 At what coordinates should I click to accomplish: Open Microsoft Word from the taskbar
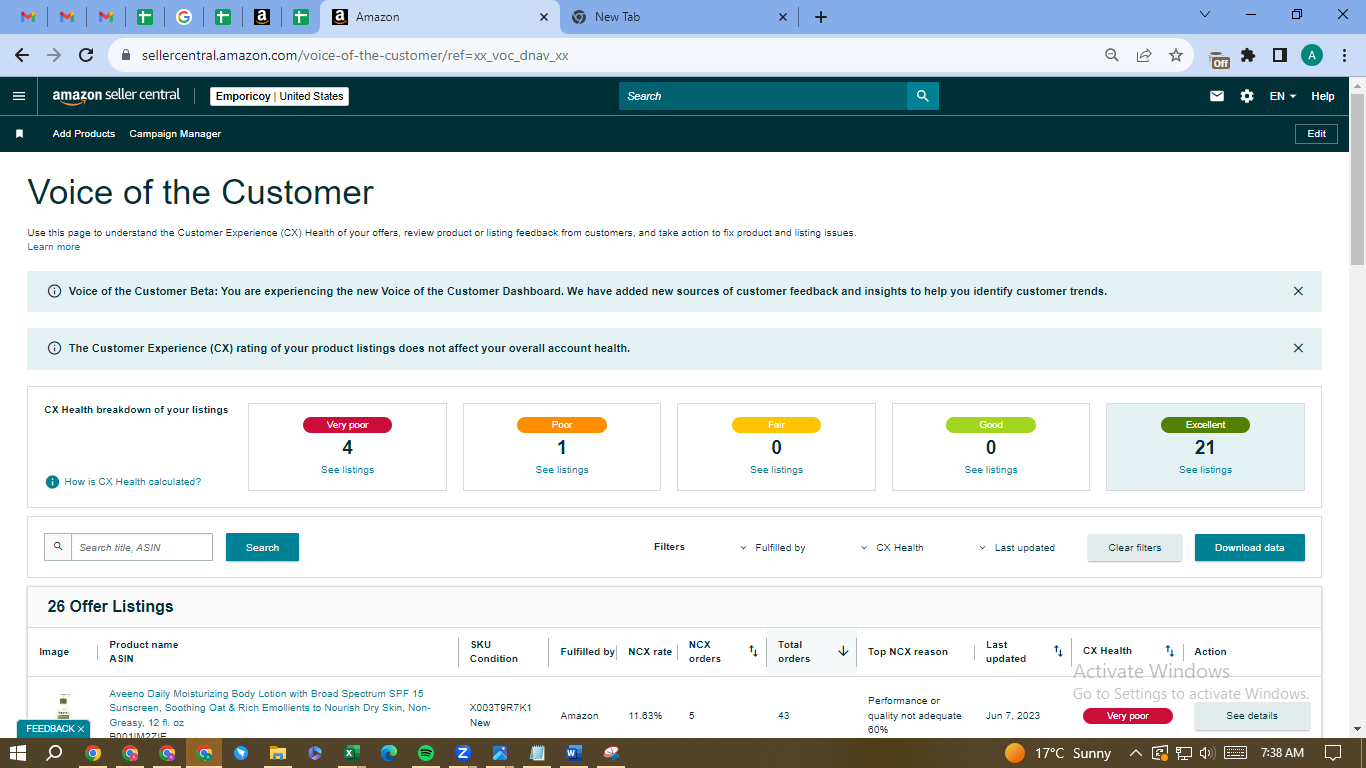[574, 753]
